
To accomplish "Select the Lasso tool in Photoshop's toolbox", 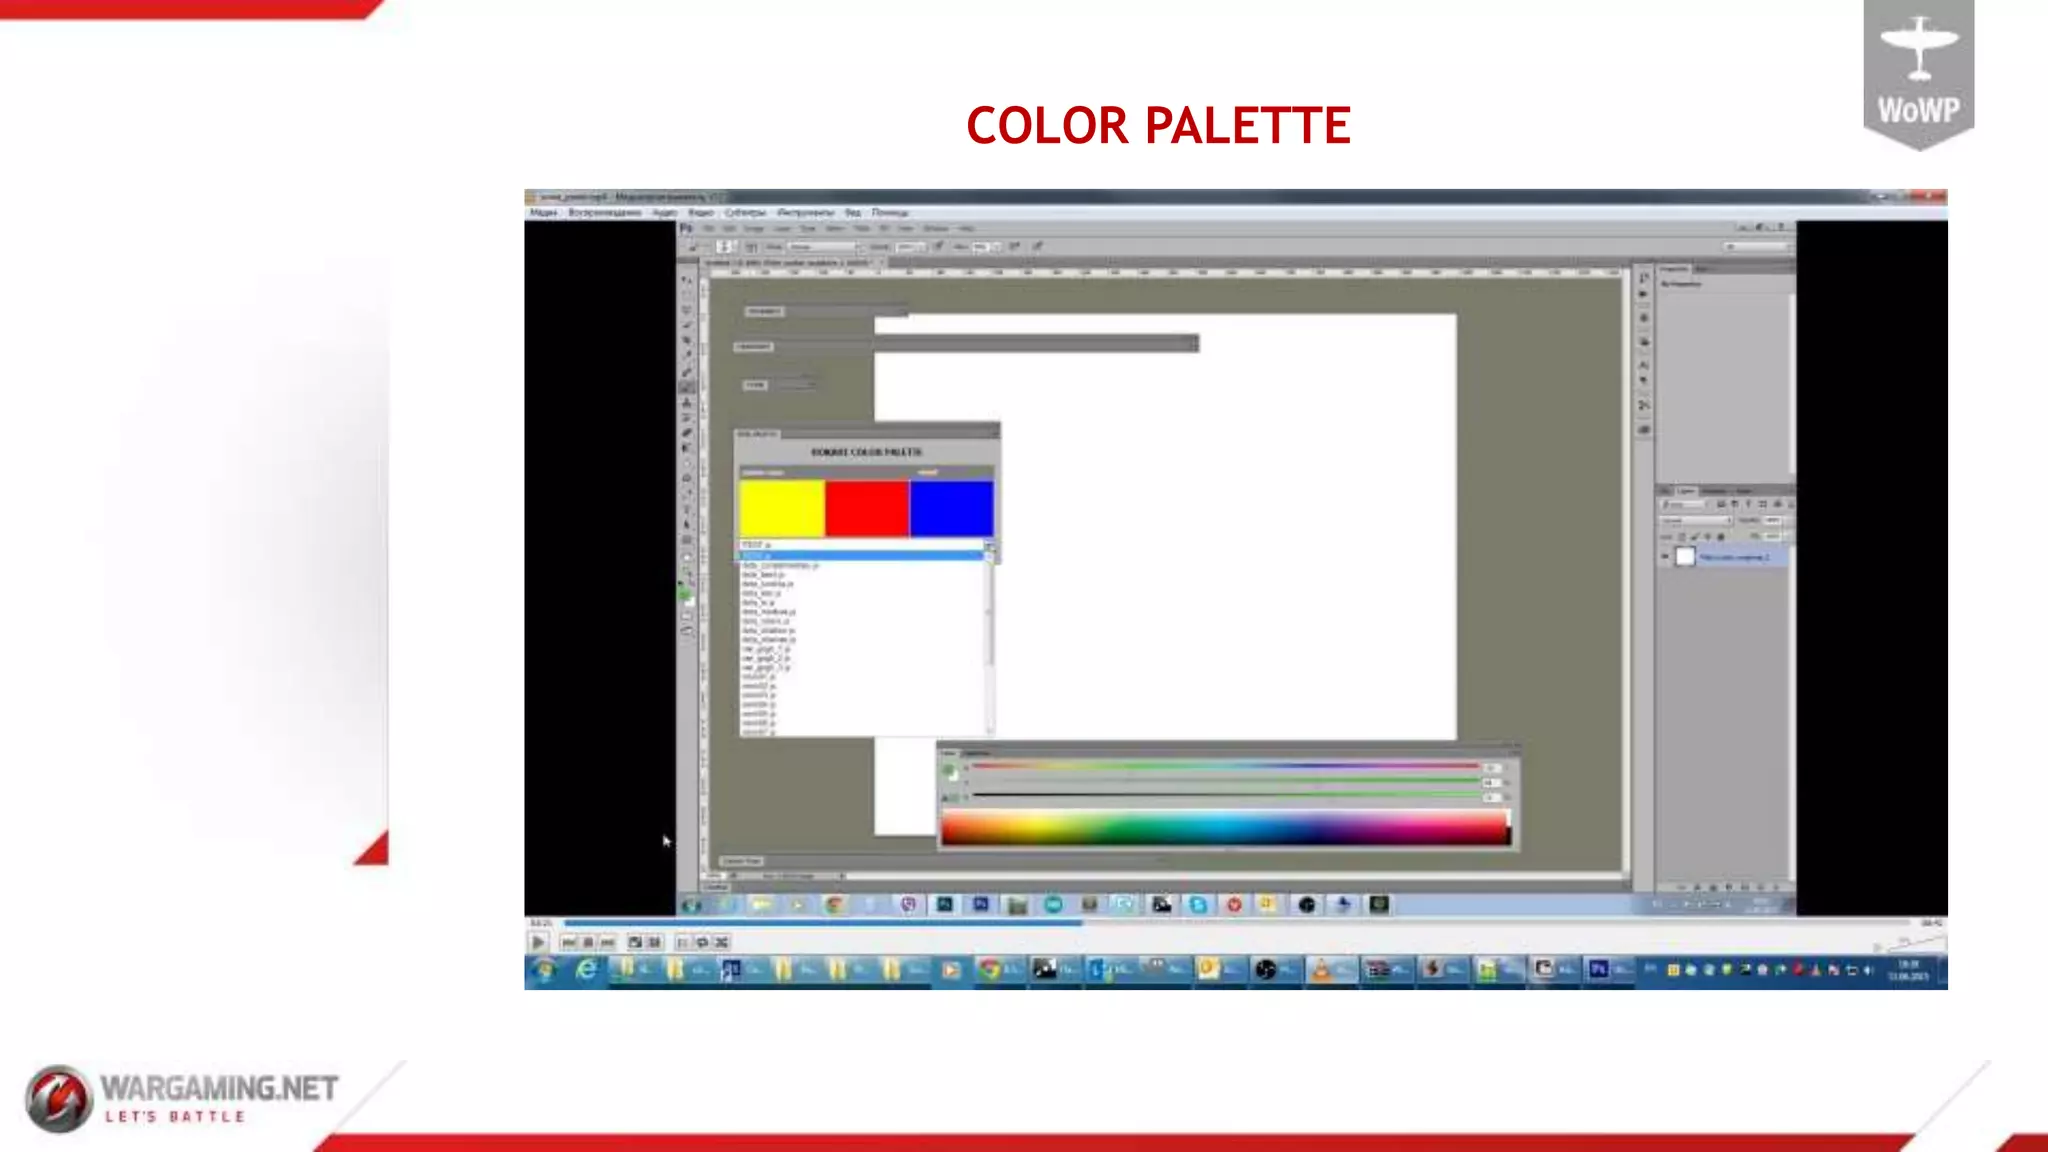I will point(686,309).
